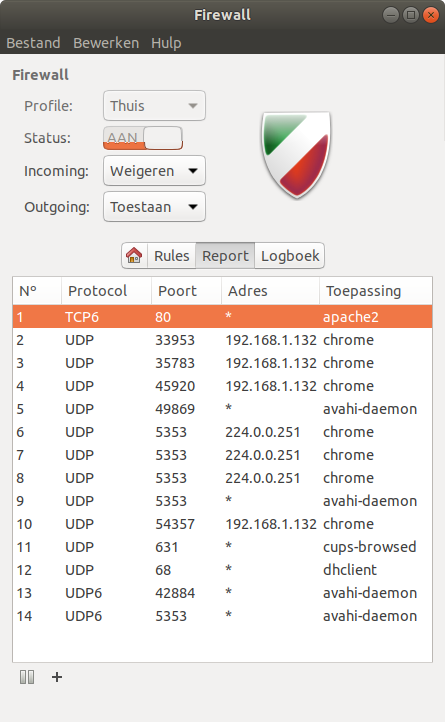445x722 pixels.
Task: Open the Profile dropdown showing Thuis
Action: pos(154,105)
